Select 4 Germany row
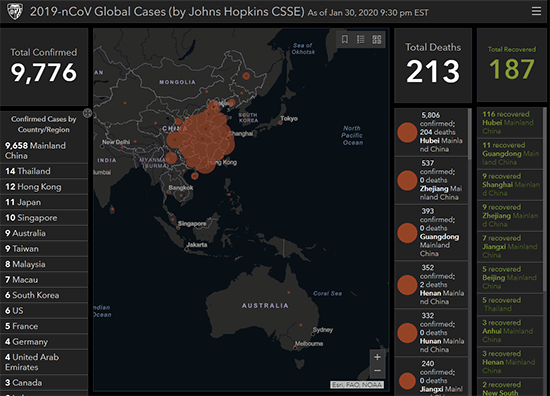 coord(44,341)
